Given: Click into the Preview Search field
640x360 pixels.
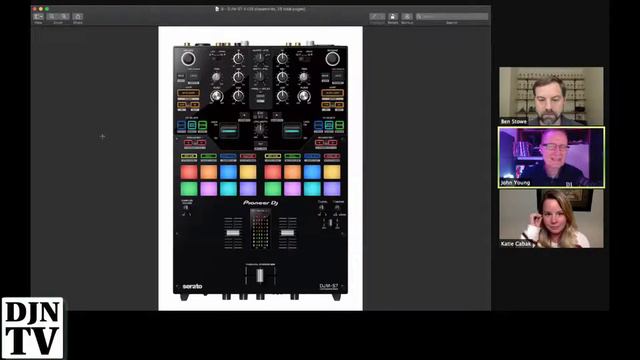Looking at the screenshot, I should (451, 16).
